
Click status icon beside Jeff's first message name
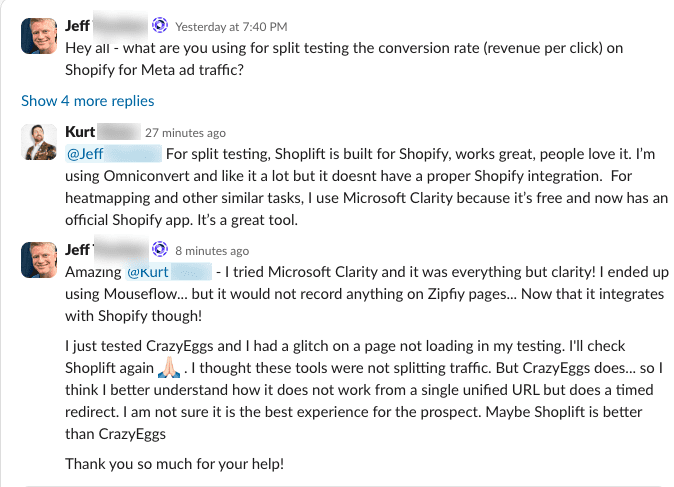click(160, 24)
